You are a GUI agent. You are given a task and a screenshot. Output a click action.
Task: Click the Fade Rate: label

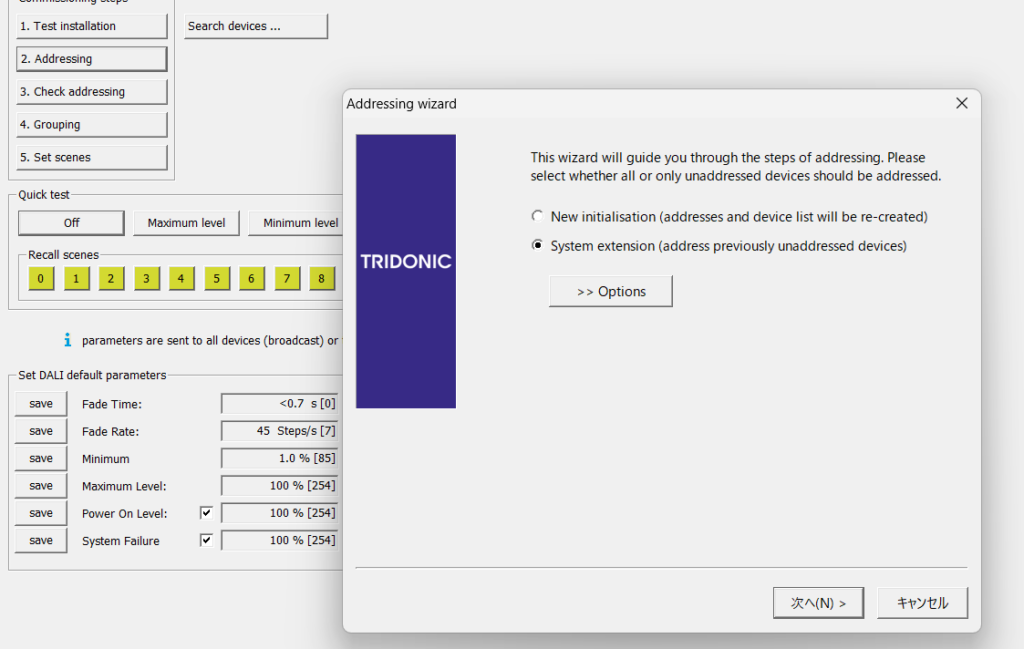tap(110, 432)
